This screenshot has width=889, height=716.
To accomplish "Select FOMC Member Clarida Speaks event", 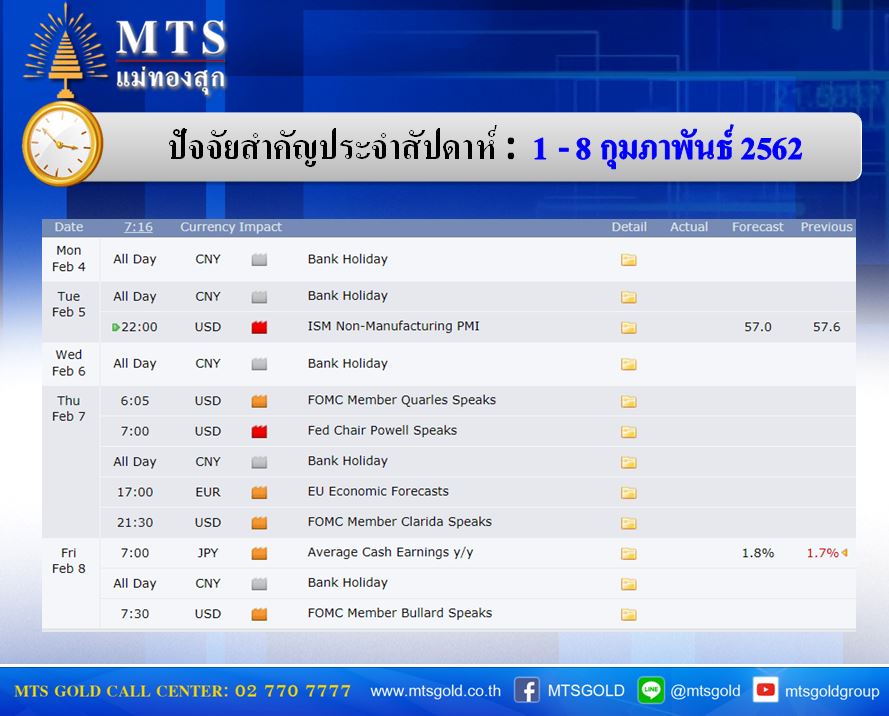I will [399, 522].
